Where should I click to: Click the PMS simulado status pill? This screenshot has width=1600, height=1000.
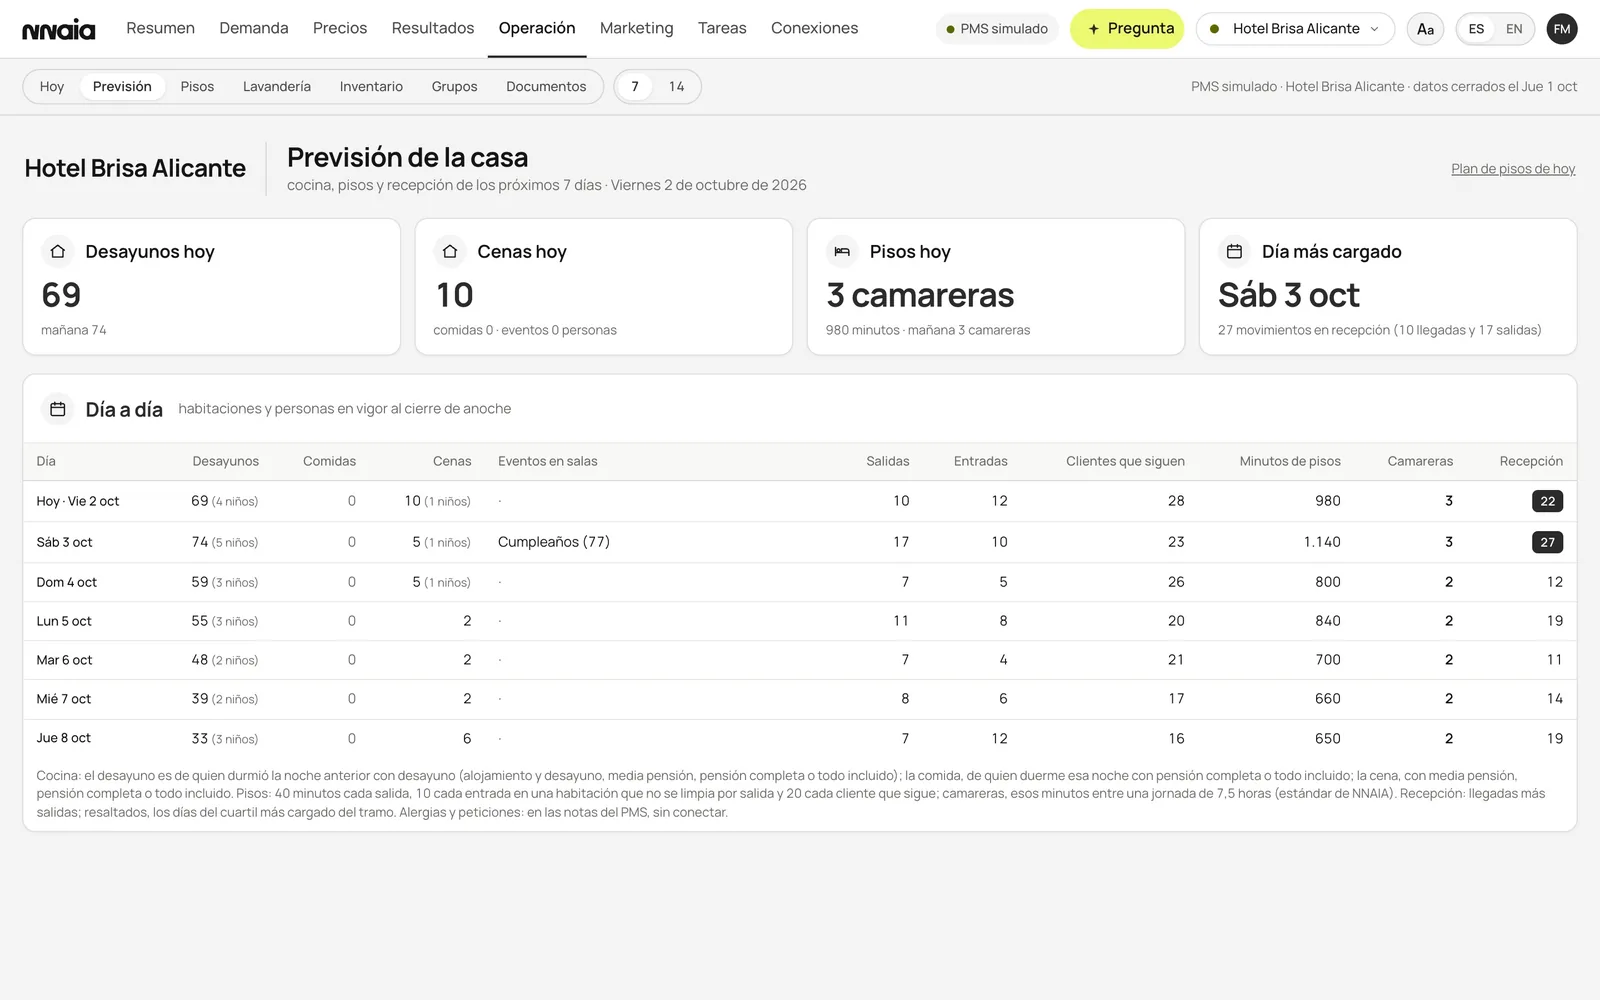pos(997,29)
